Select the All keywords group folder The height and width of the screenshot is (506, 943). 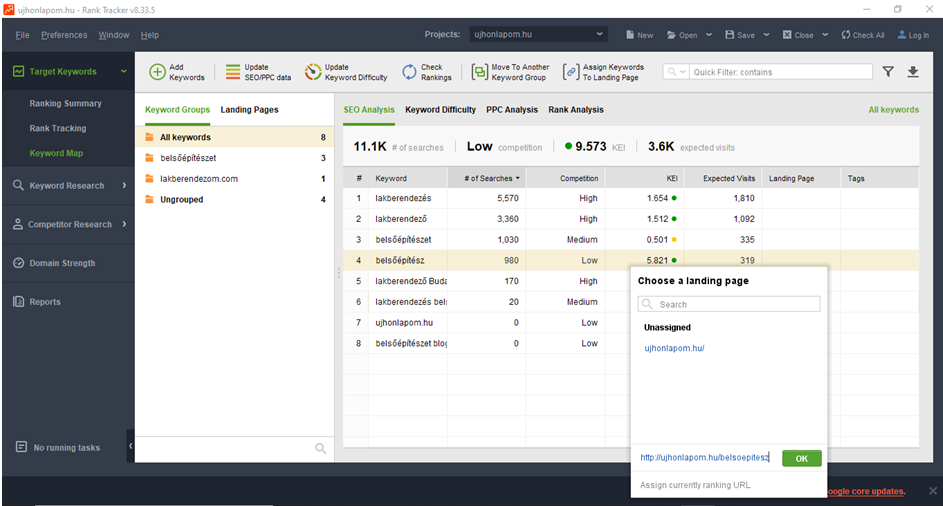[235, 137]
